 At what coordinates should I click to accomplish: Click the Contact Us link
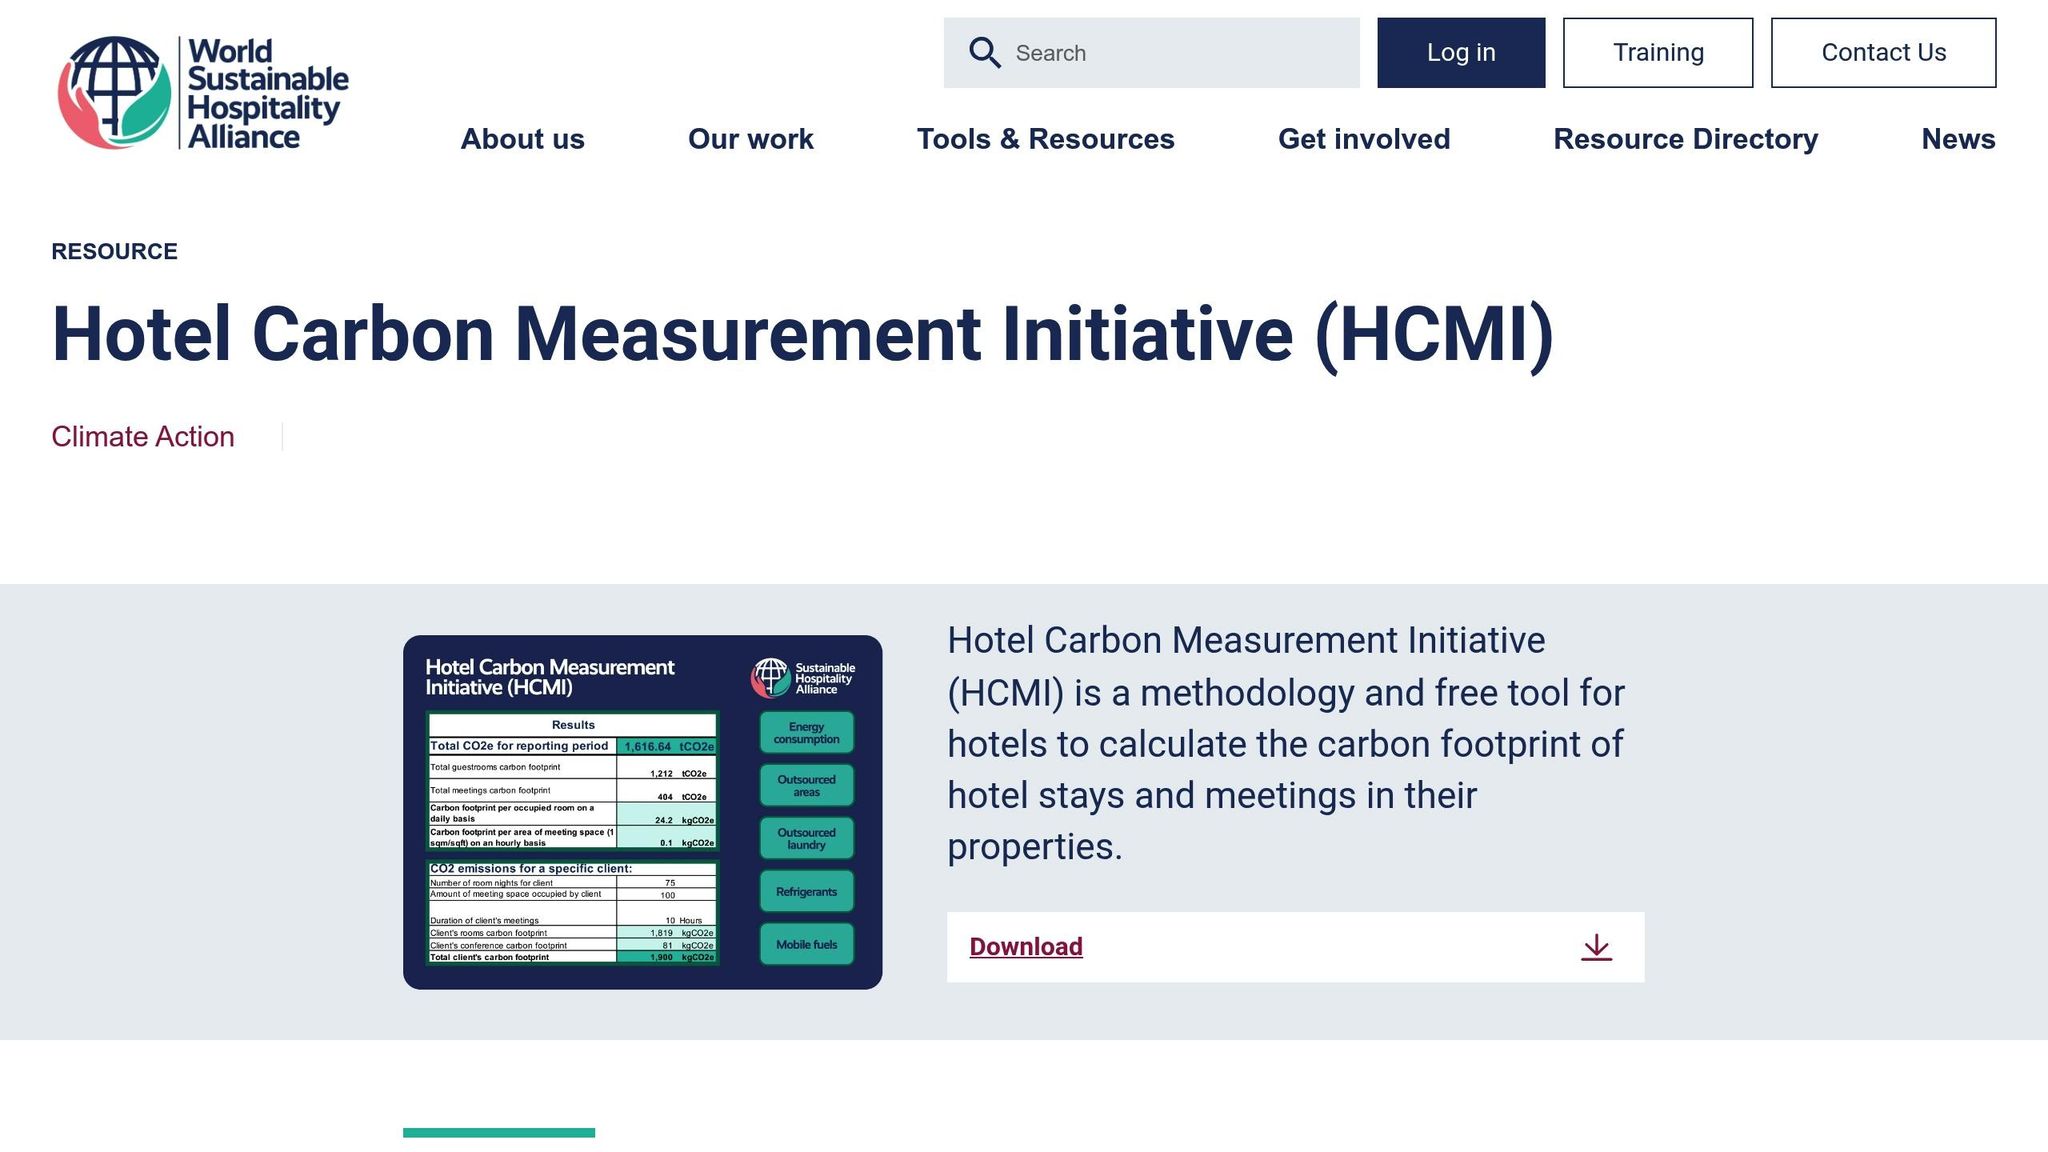click(1883, 52)
